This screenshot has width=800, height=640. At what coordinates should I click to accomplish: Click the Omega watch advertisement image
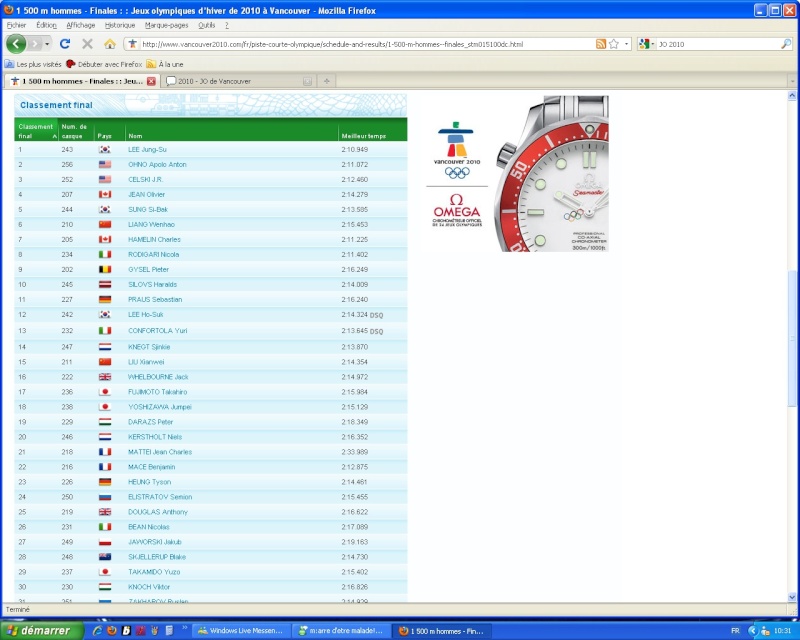coord(551,173)
